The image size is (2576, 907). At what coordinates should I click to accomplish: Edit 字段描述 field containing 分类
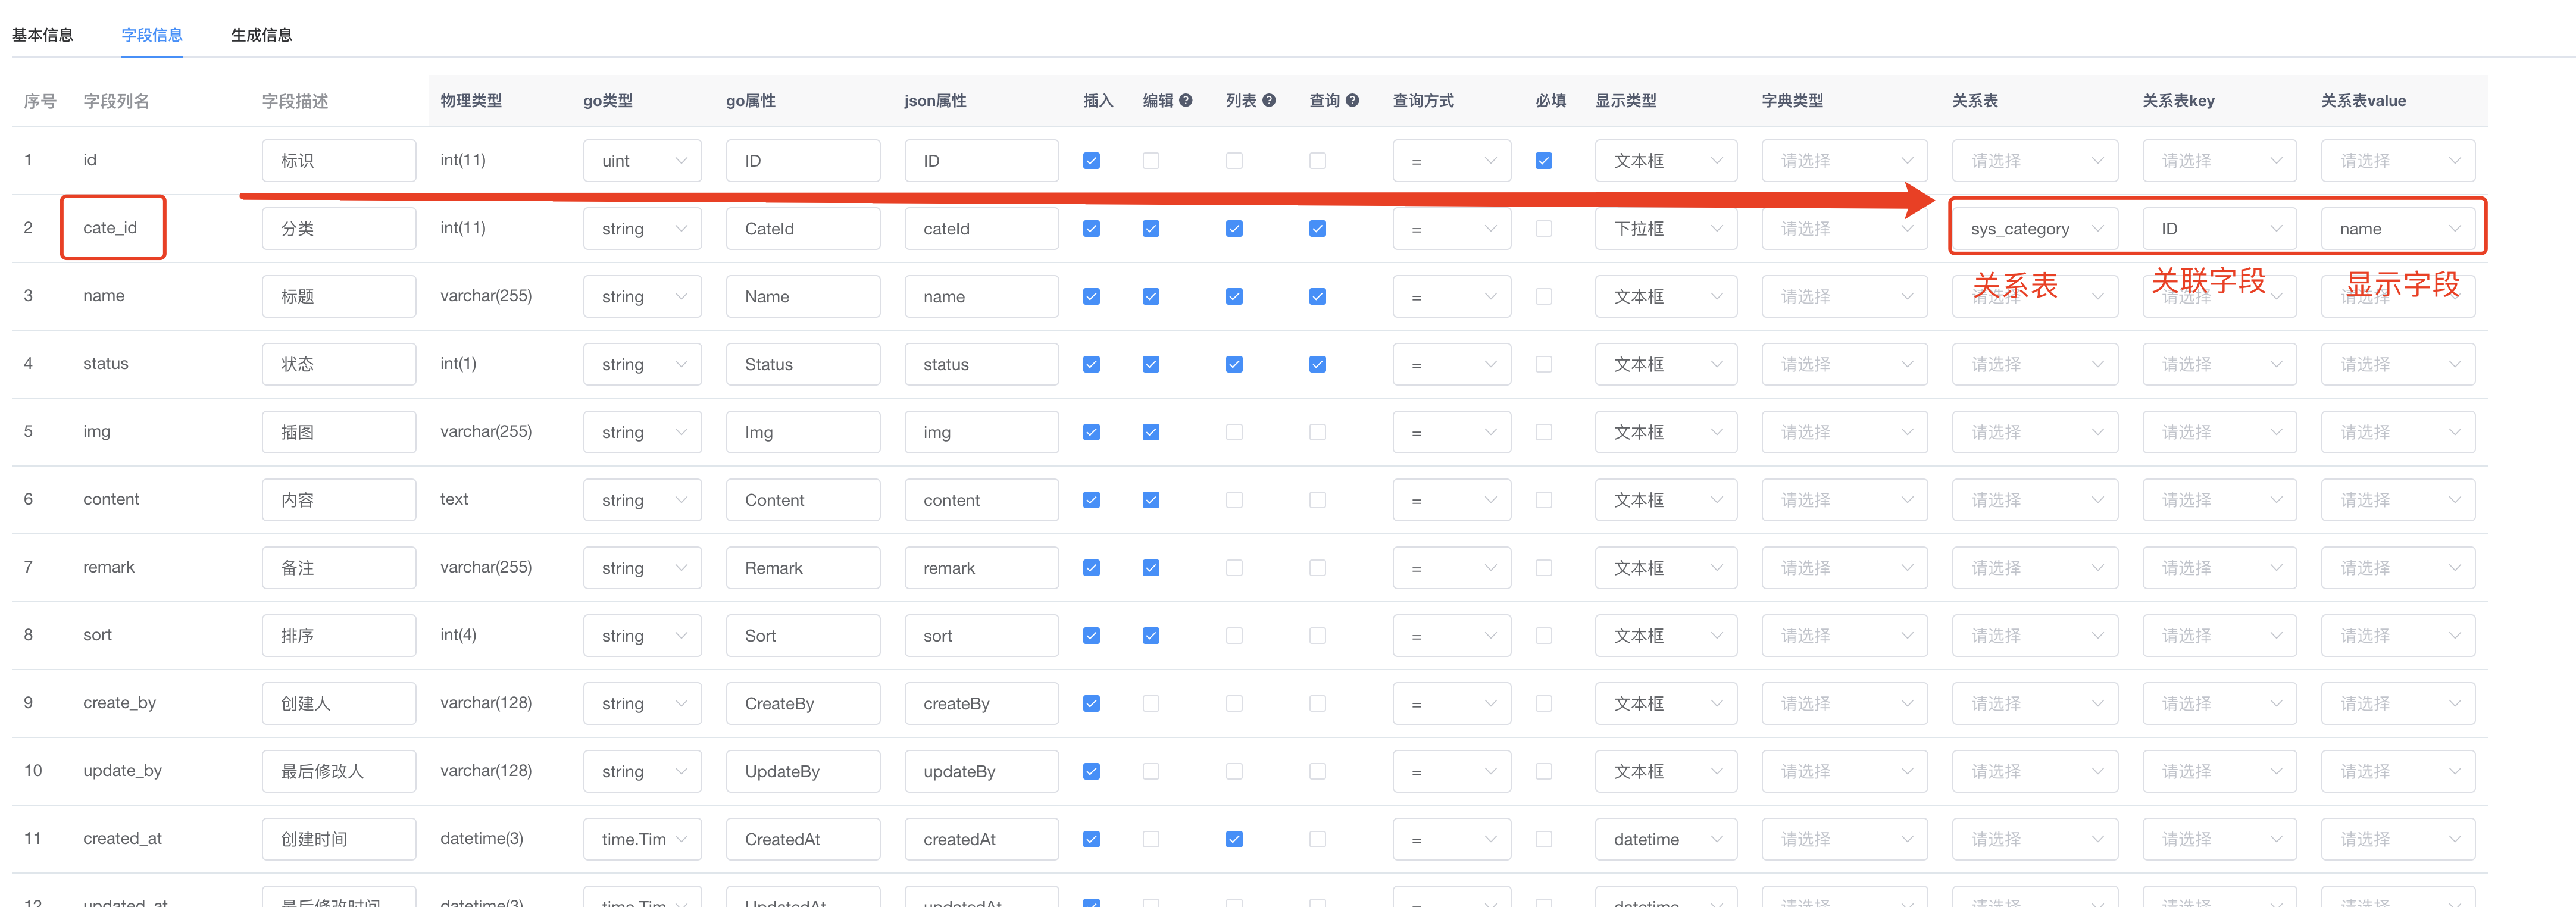click(x=339, y=229)
